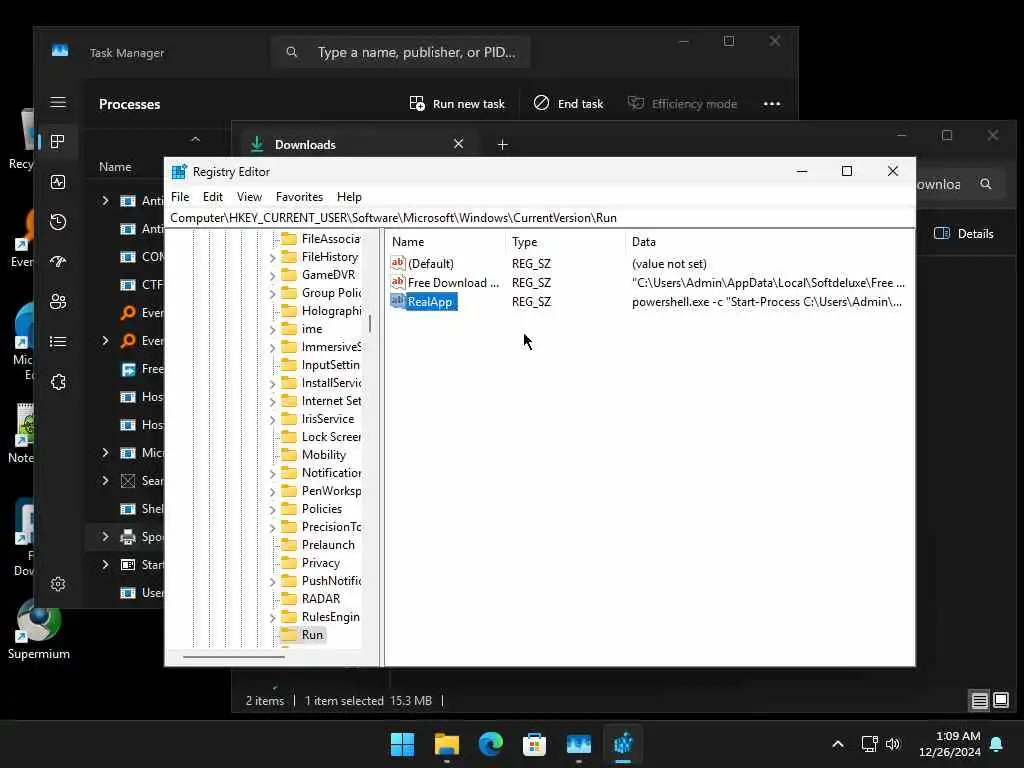This screenshot has width=1024, height=768.
Task: Click Task Manager more options ellipsis
Action: (772, 104)
